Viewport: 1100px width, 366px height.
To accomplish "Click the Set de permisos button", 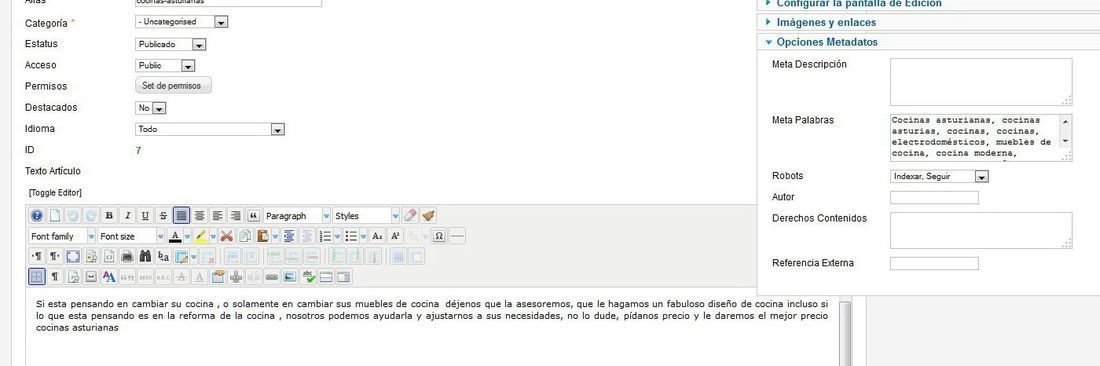I will click(x=173, y=86).
